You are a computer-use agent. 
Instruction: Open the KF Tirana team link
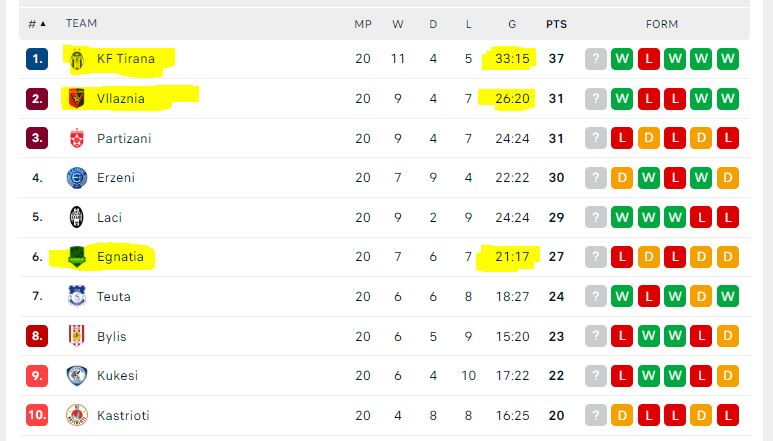click(126, 59)
